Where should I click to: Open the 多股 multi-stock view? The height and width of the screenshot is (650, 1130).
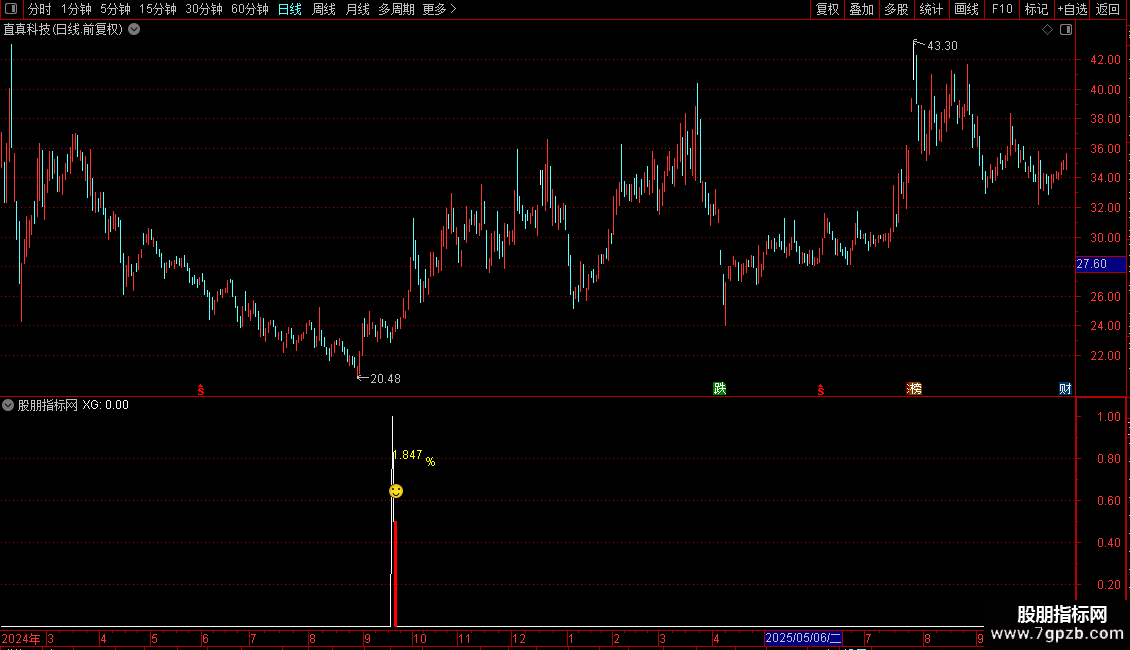896,9
